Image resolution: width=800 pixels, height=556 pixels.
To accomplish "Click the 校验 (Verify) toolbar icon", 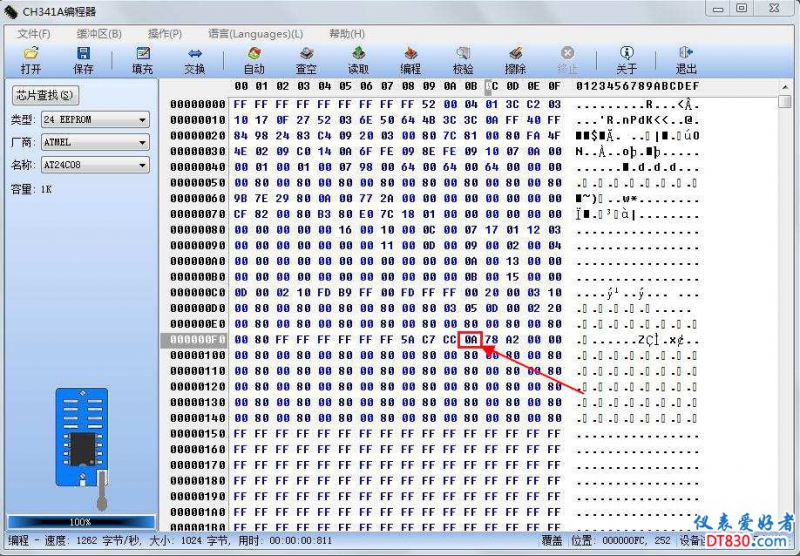I will (x=463, y=59).
